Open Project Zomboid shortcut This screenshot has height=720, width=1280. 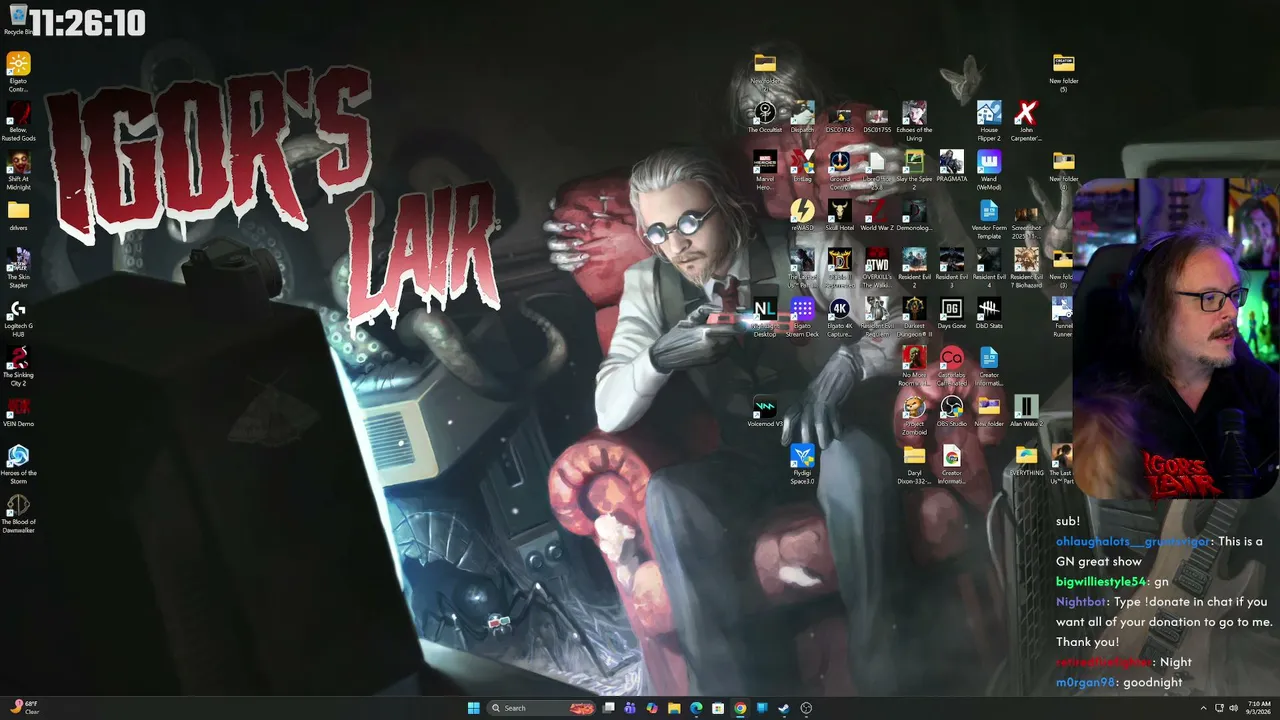[x=914, y=415]
